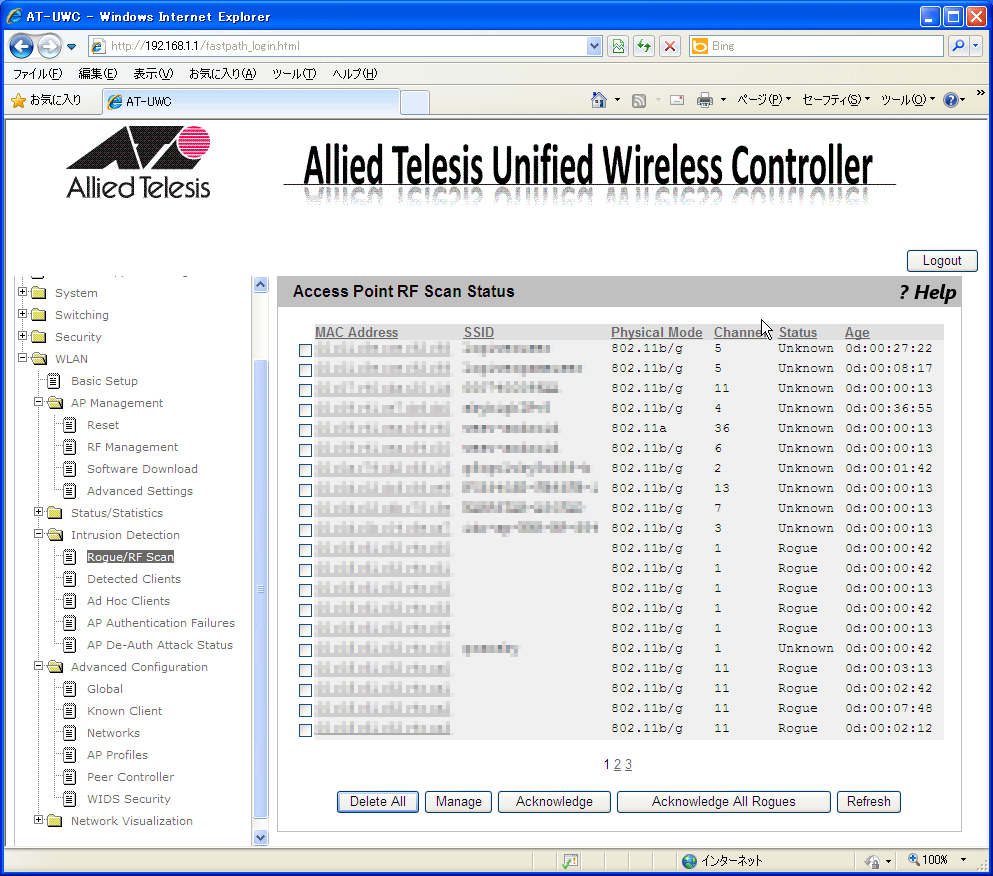Open the ファイル(F) menu
This screenshot has width=993, height=876.
38,74
